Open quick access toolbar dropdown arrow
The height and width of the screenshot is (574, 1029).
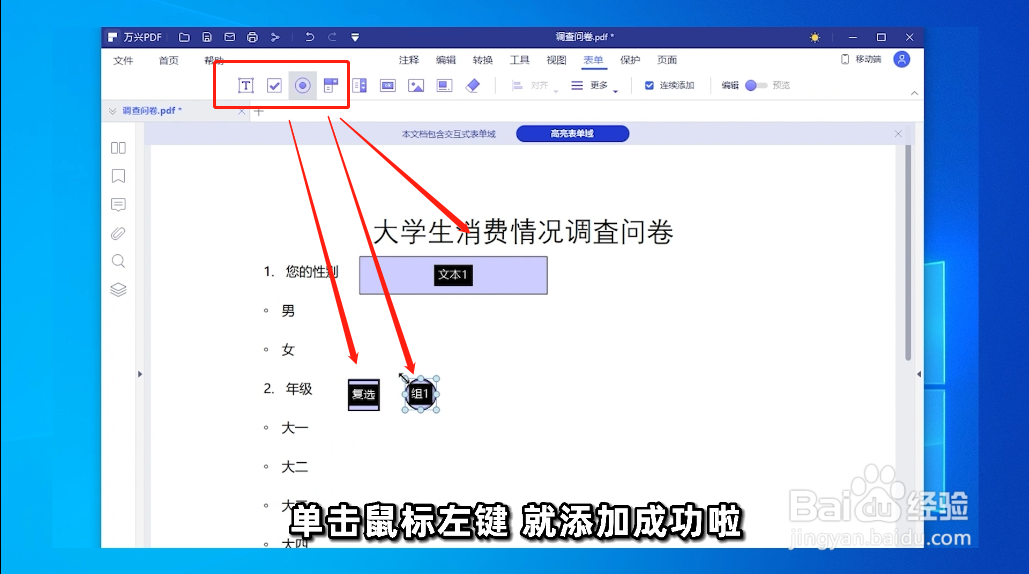355,37
